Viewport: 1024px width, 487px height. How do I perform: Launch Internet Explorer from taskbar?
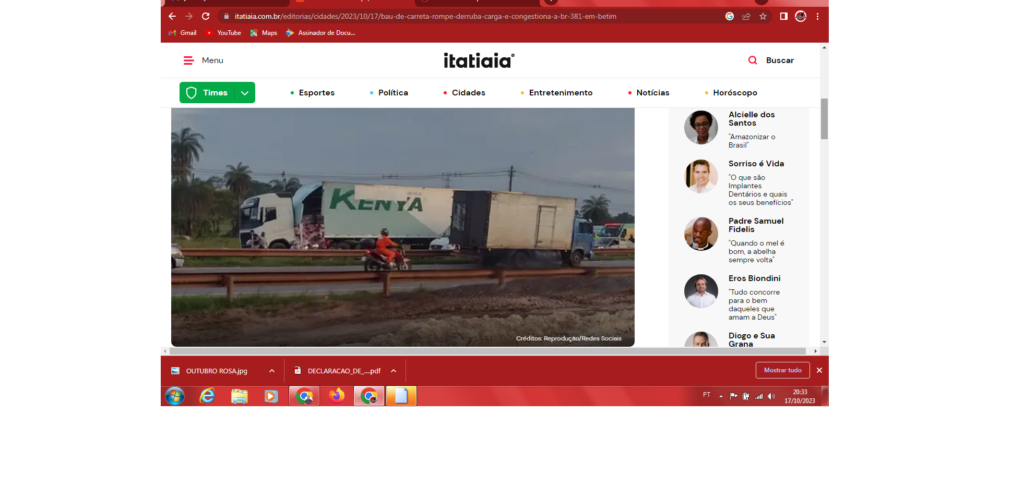207,396
